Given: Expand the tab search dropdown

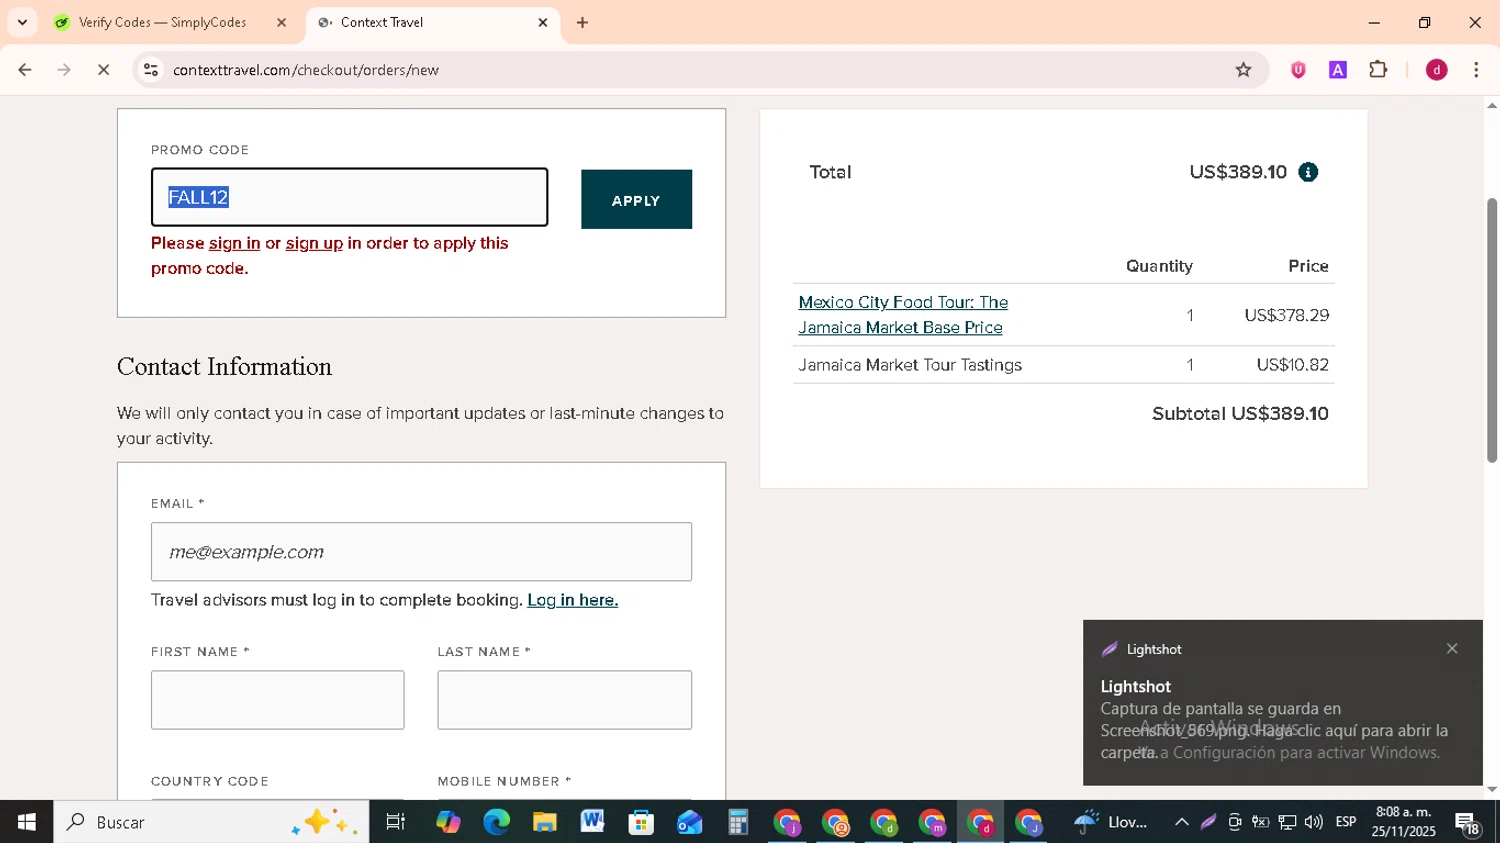Looking at the screenshot, I should pyautogui.click(x=22, y=22).
